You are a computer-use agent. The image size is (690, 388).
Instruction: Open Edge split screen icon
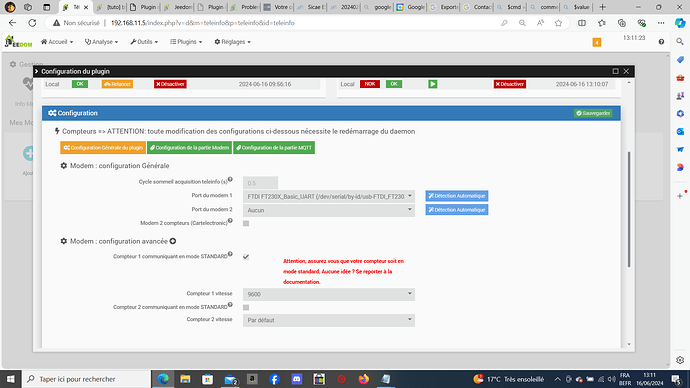582,23
